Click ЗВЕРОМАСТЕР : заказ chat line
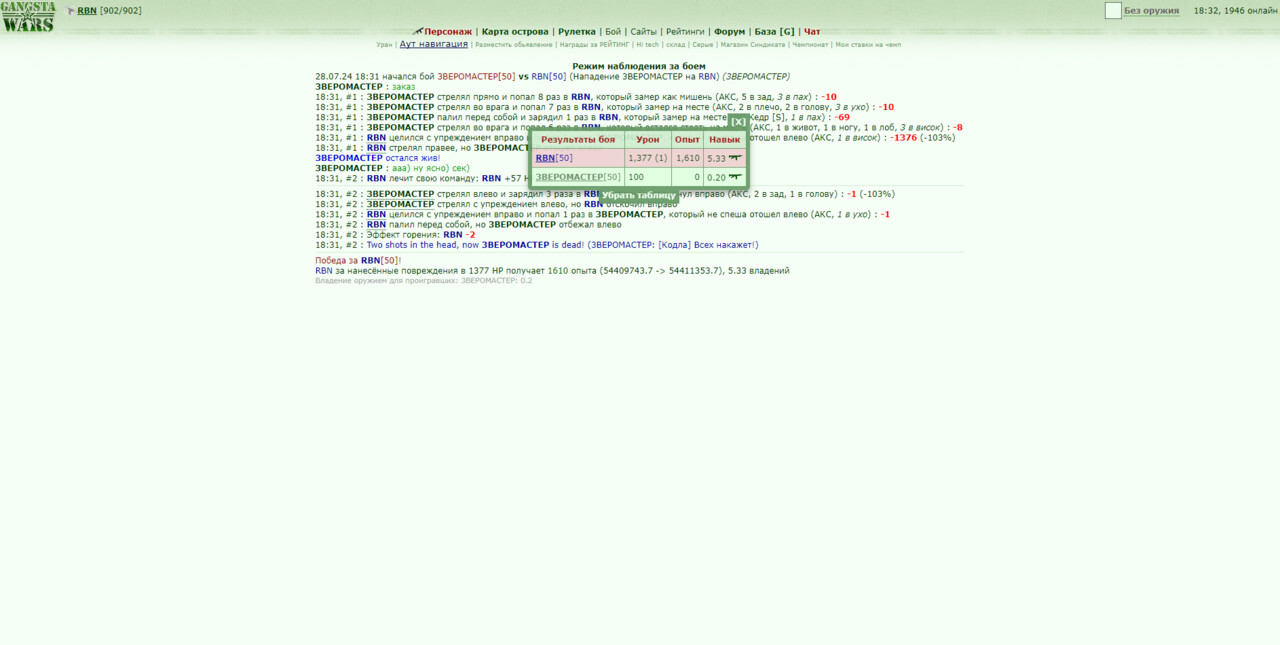The height and width of the screenshot is (645, 1280). pyautogui.click(x=365, y=87)
